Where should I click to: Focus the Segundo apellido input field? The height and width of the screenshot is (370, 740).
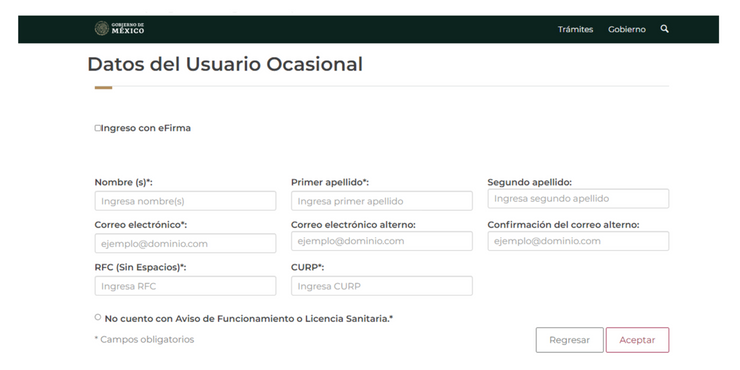click(578, 199)
